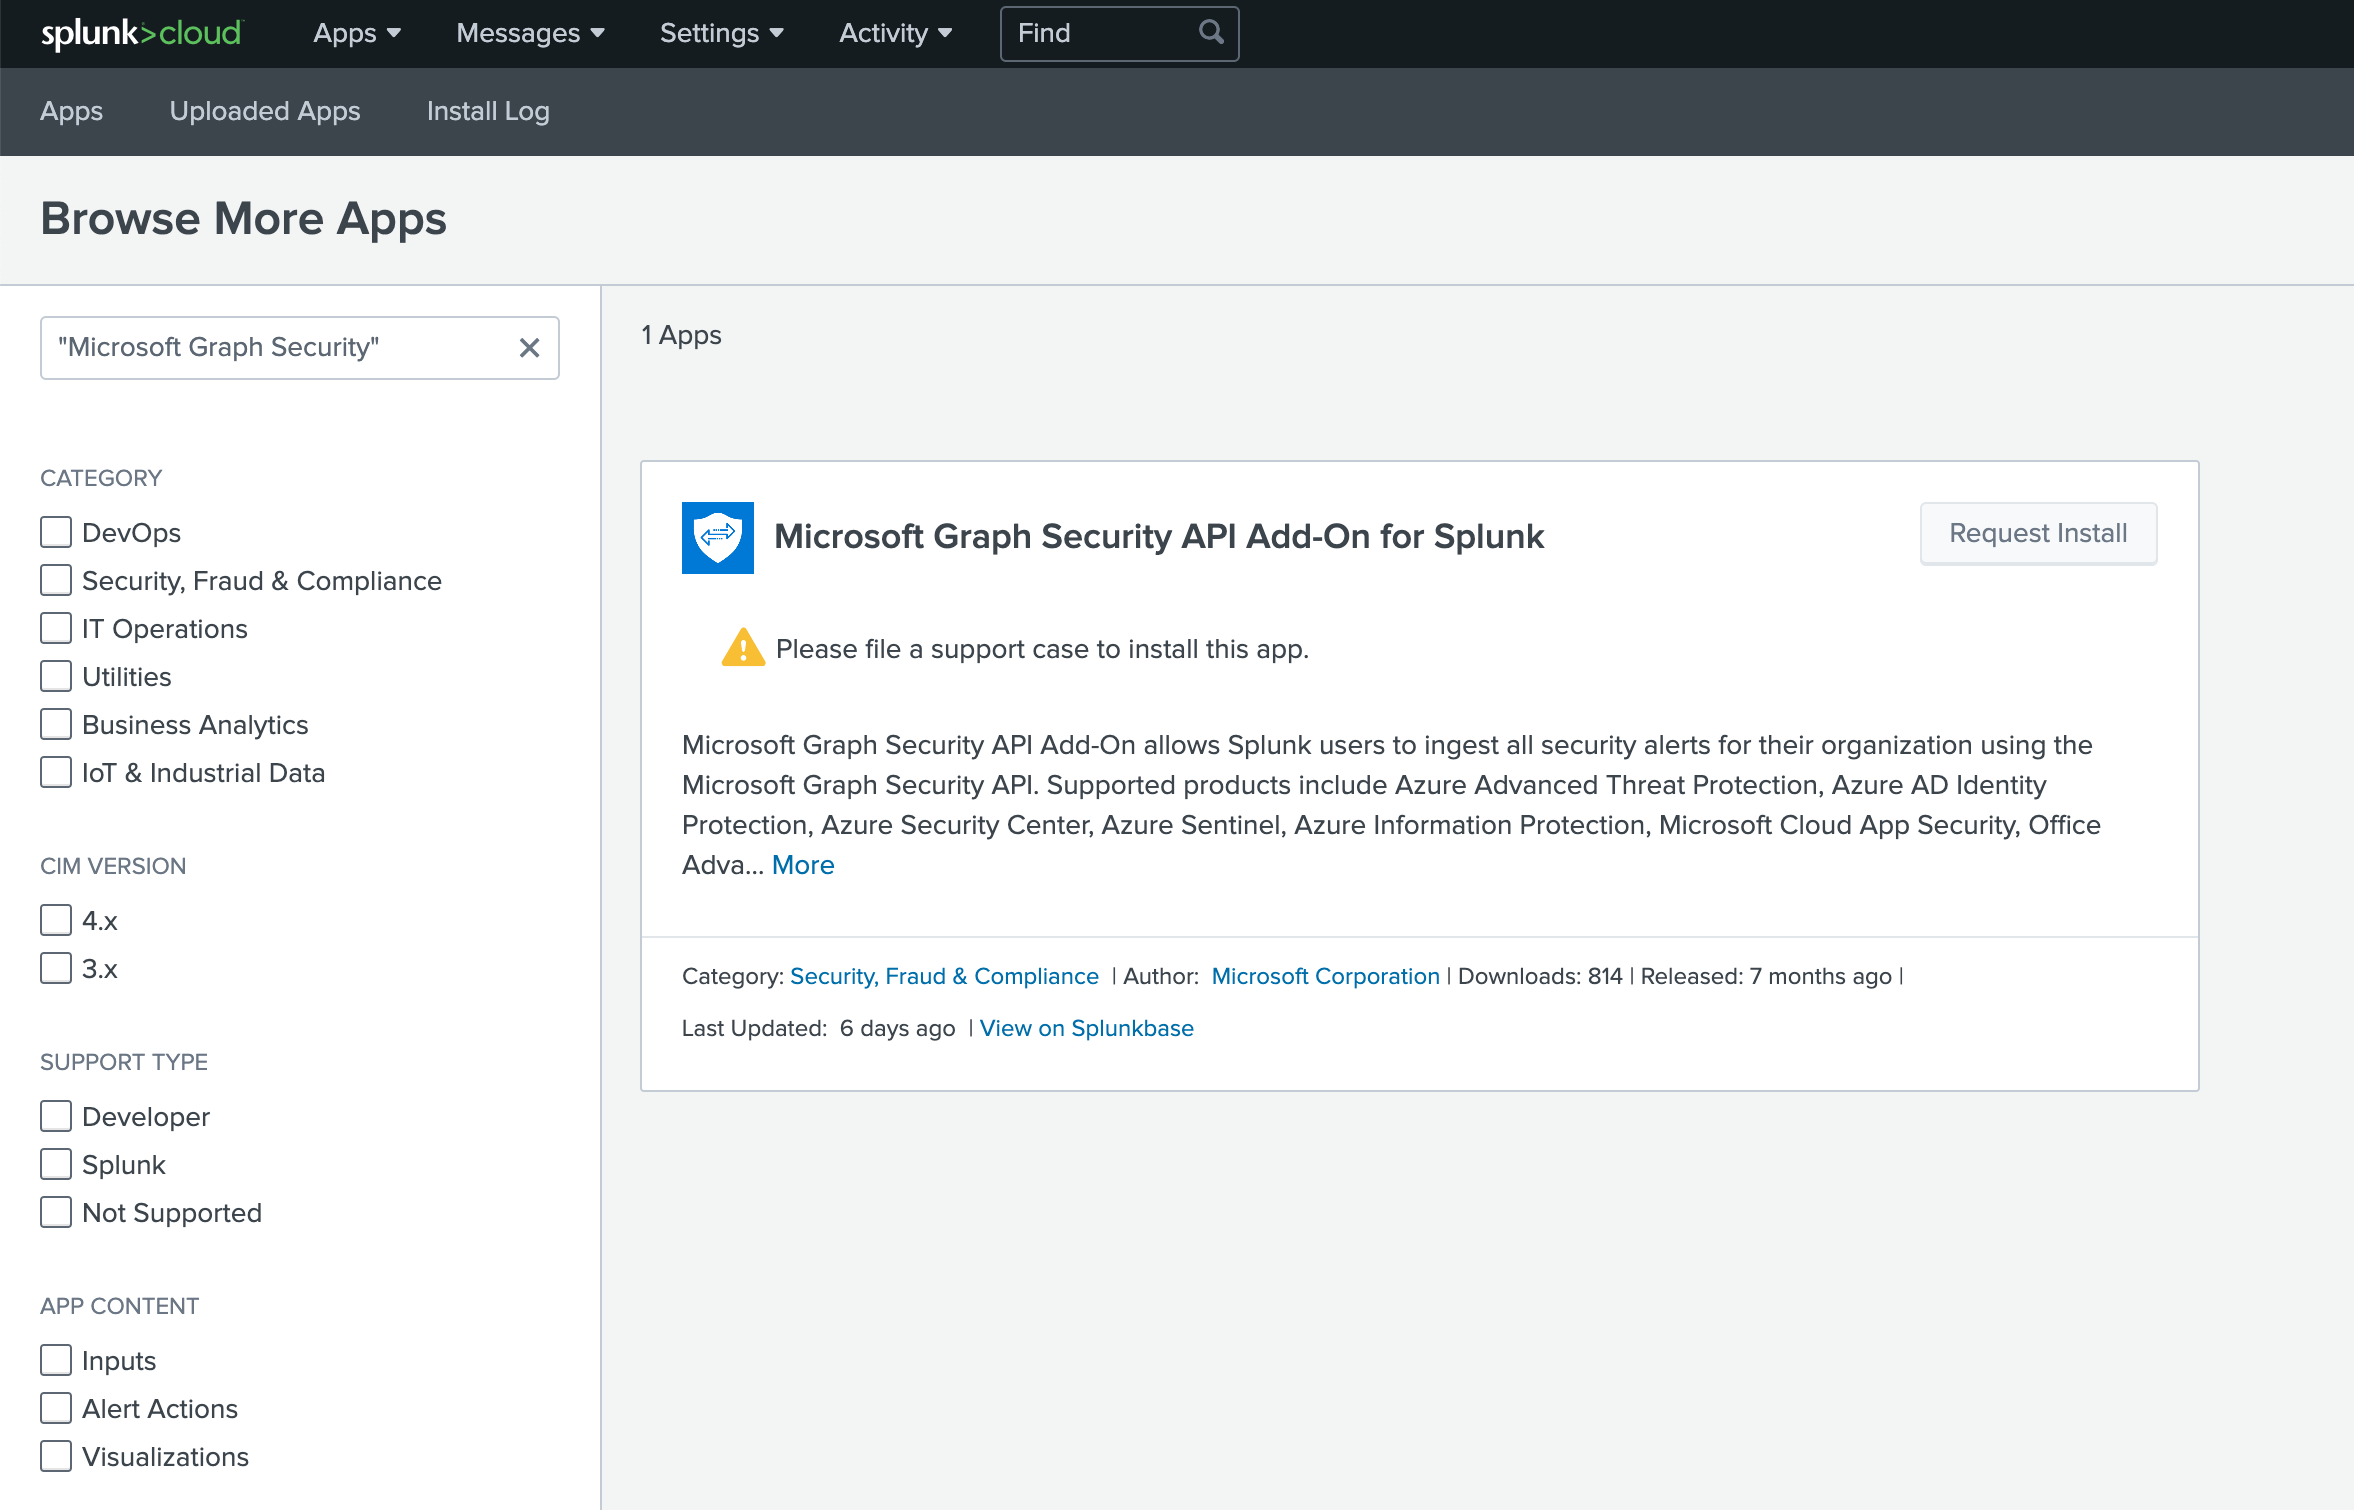This screenshot has height=1510, width=2354.
Task: Open the View on Splunkbase link
Action: pyautogui.click(x=1086, y=1028)
